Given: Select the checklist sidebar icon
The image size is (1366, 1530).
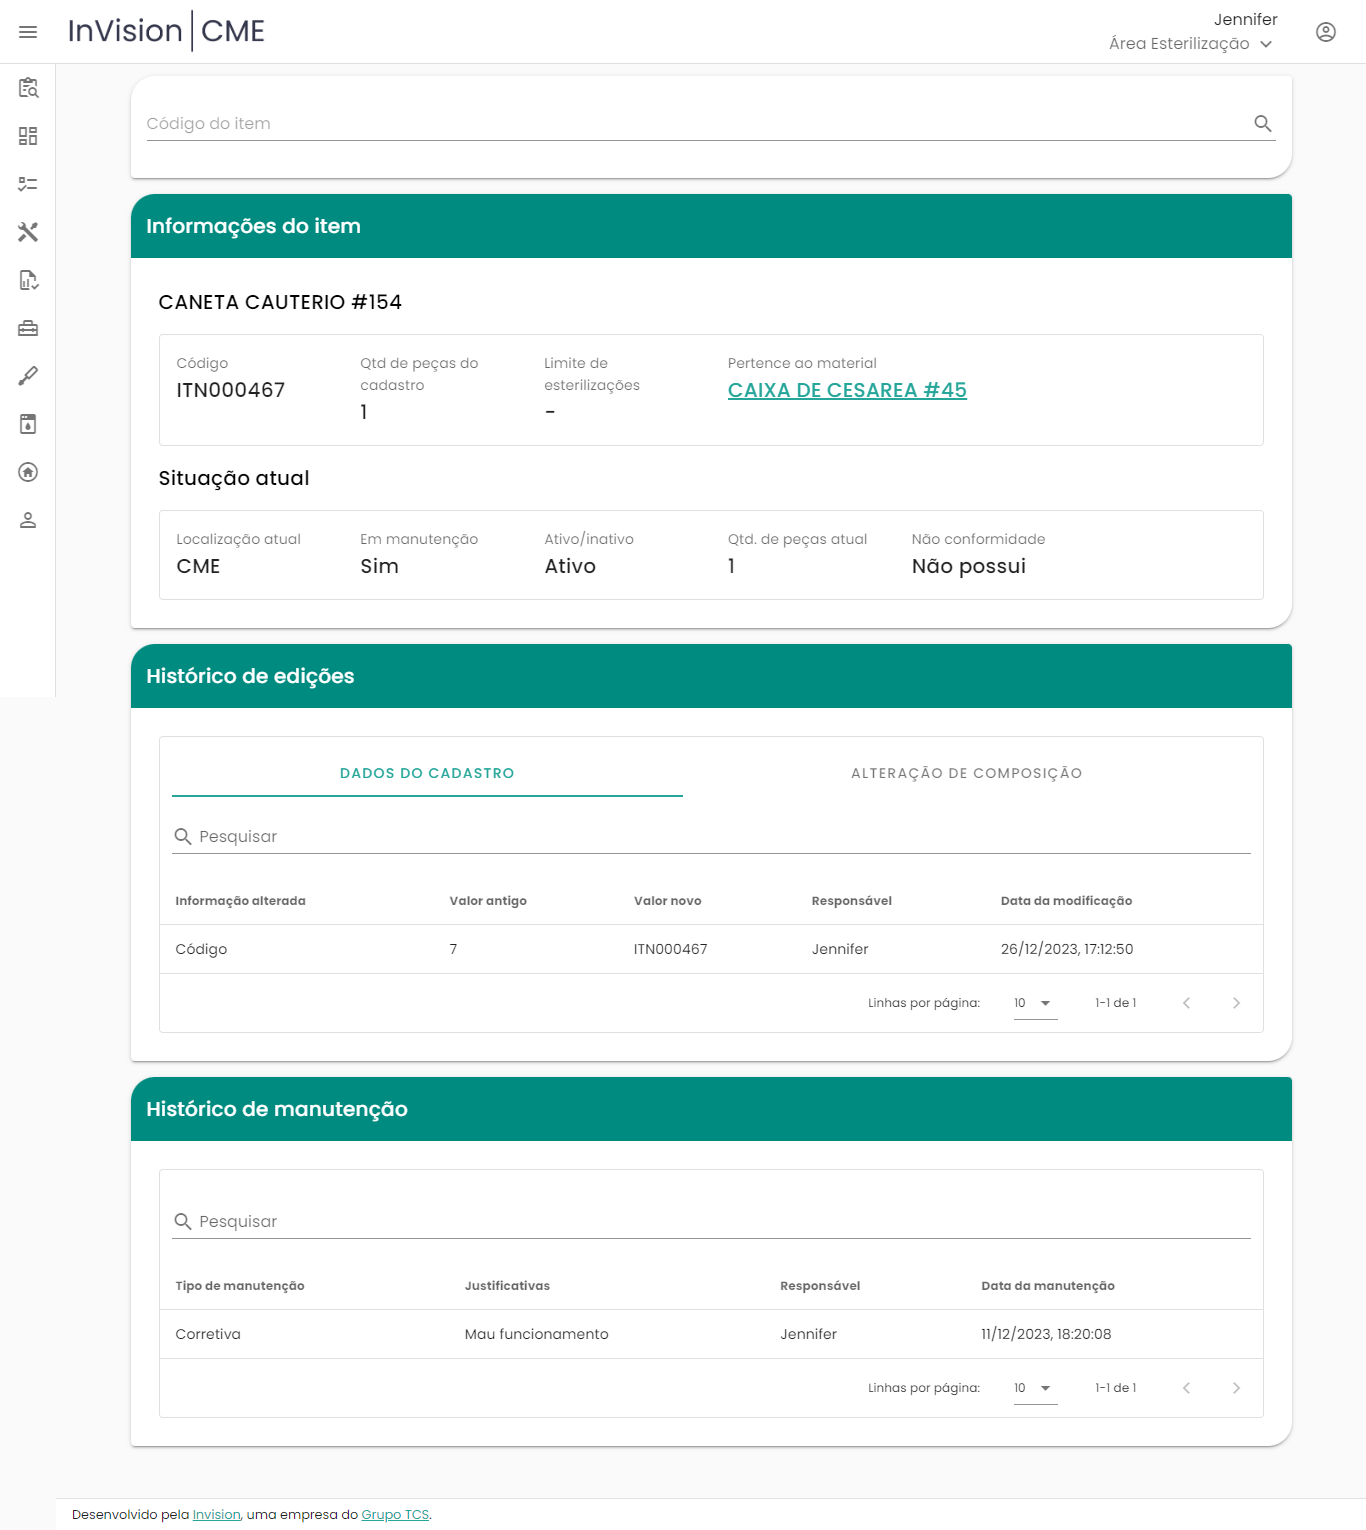Looking at the screenshot, I should [x=28, y=184].
